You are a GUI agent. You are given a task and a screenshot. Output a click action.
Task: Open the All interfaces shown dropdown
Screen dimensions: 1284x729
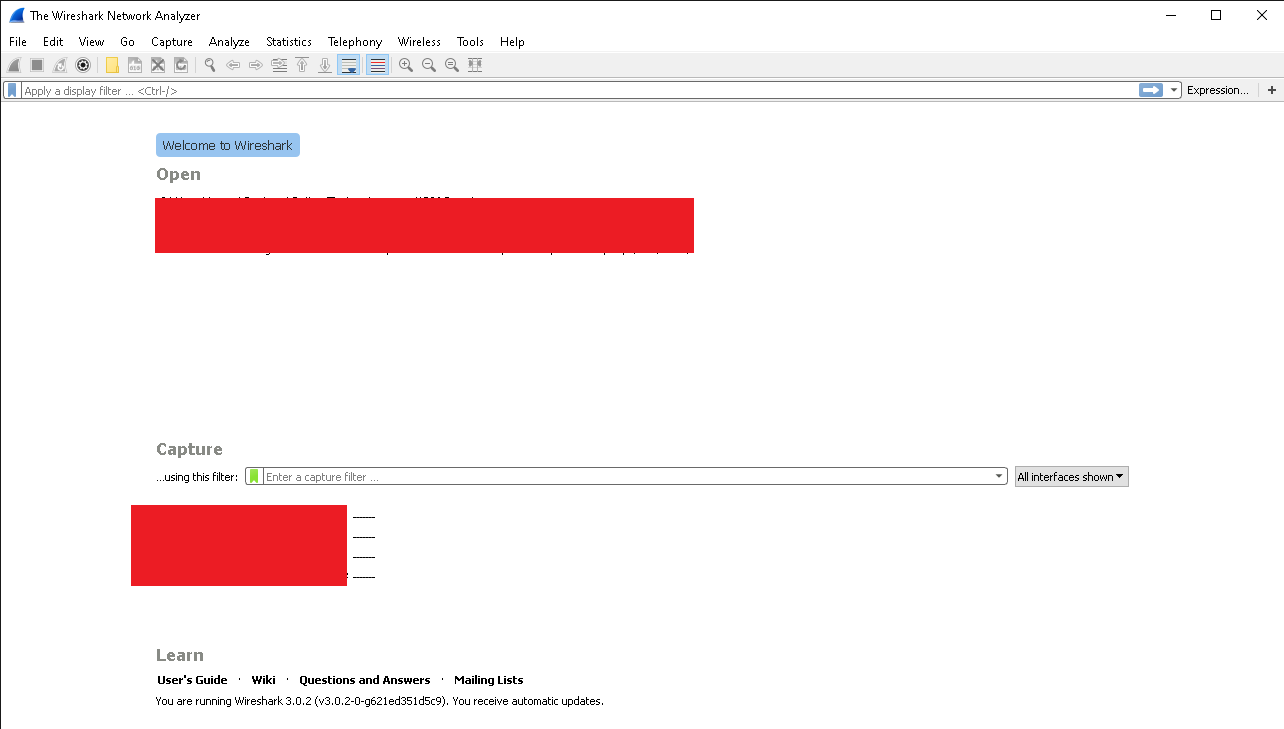(x=1071, y=477)
